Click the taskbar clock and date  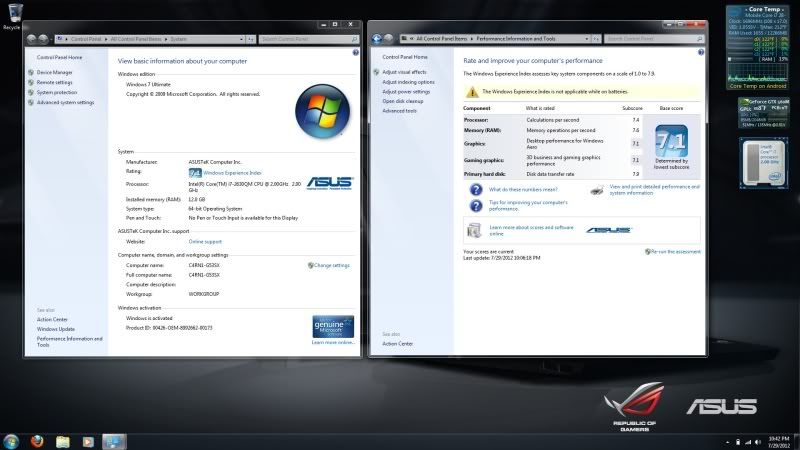[779, 442]
